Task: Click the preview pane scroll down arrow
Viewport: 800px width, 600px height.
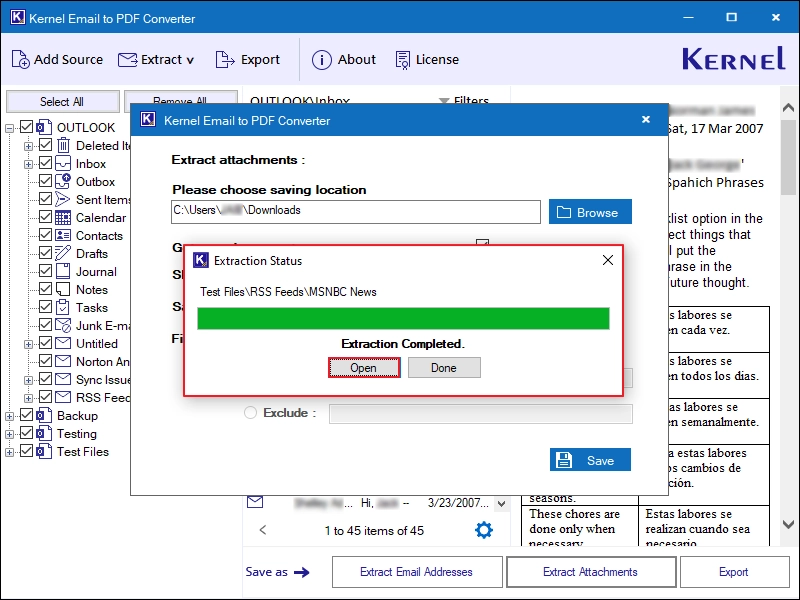Action: (x=789, y=524)
